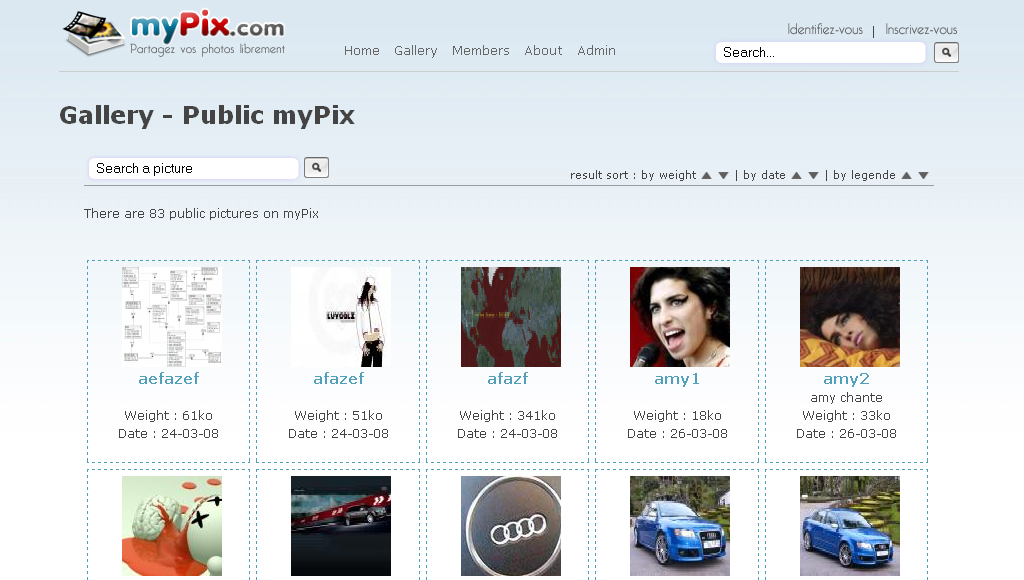Screen dimensions: 1024x580
Task: Sort by date ascending arrow
Action: click(797, 175)
